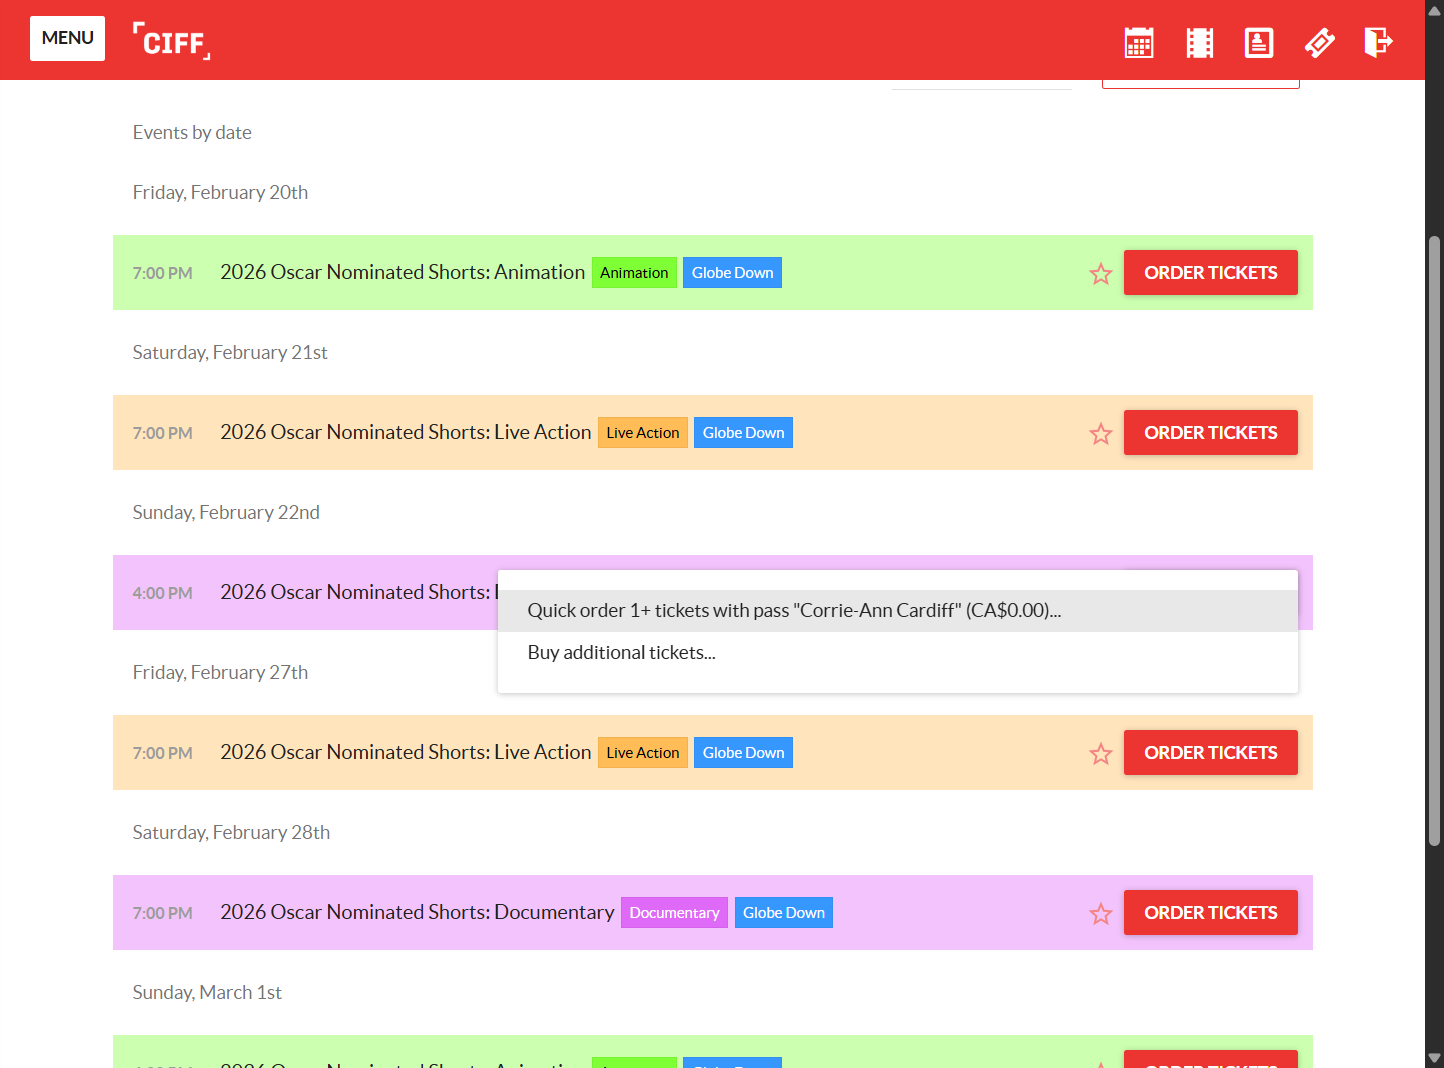This screenshot has height=1068, width=1444.
Task: Open the calendar schedule icon in header
Action: 1139,42
